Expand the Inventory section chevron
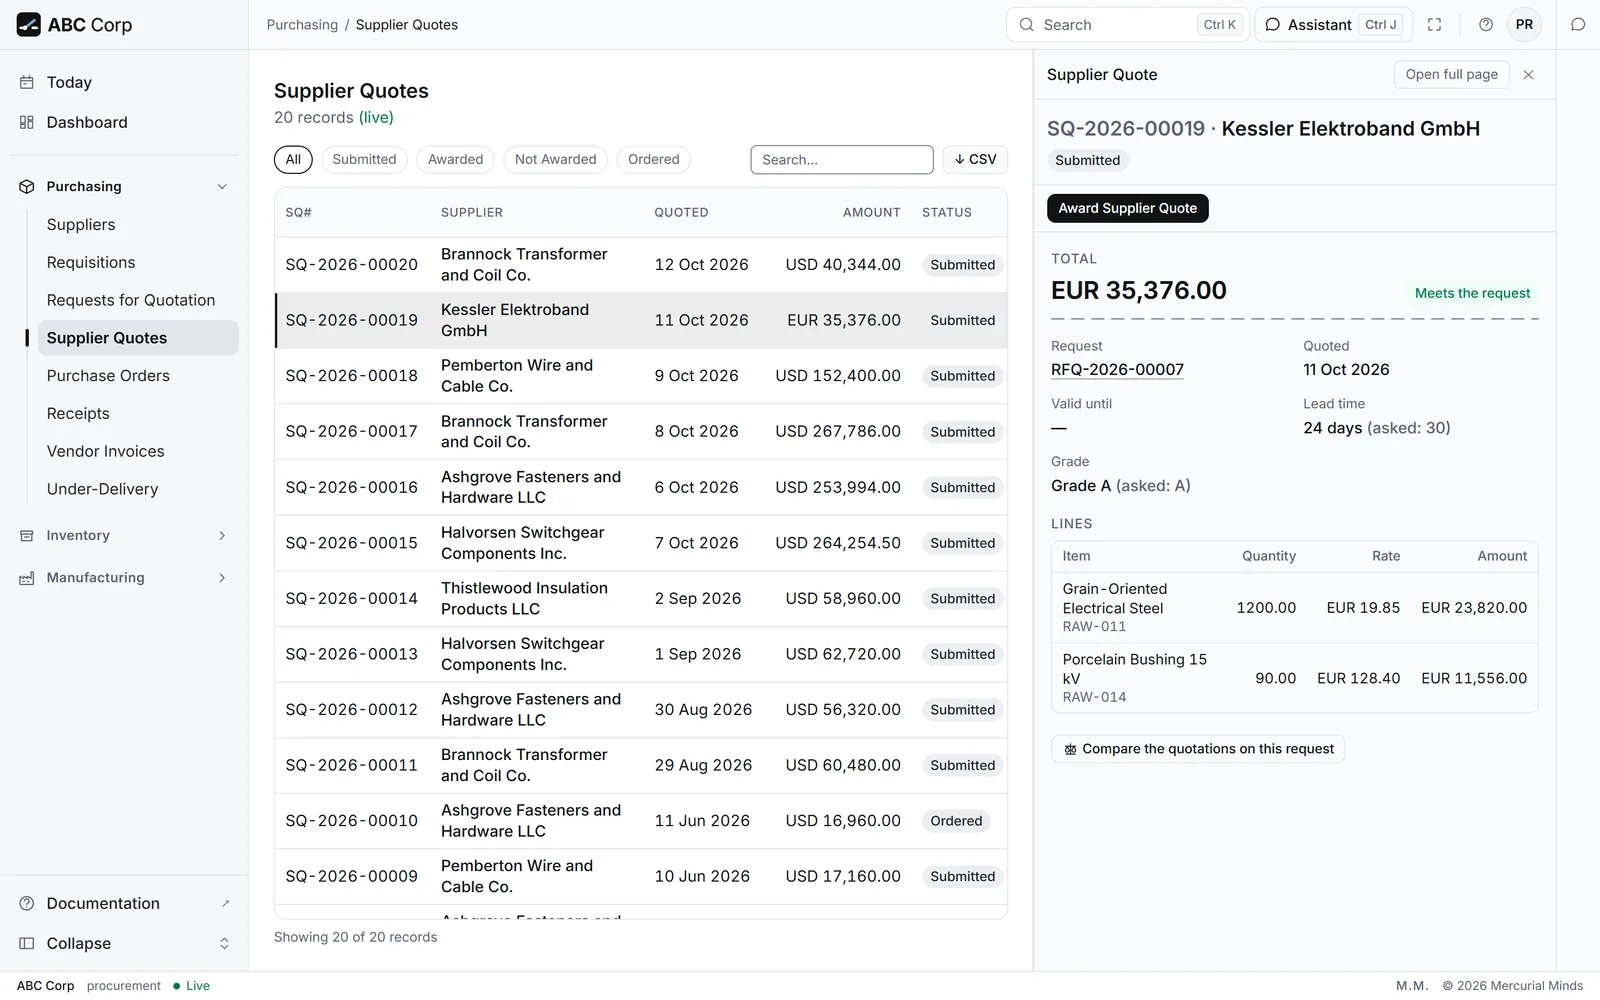Viewport: 1600px width, 1000px height. pyautogui.click(x=222, y=536)
